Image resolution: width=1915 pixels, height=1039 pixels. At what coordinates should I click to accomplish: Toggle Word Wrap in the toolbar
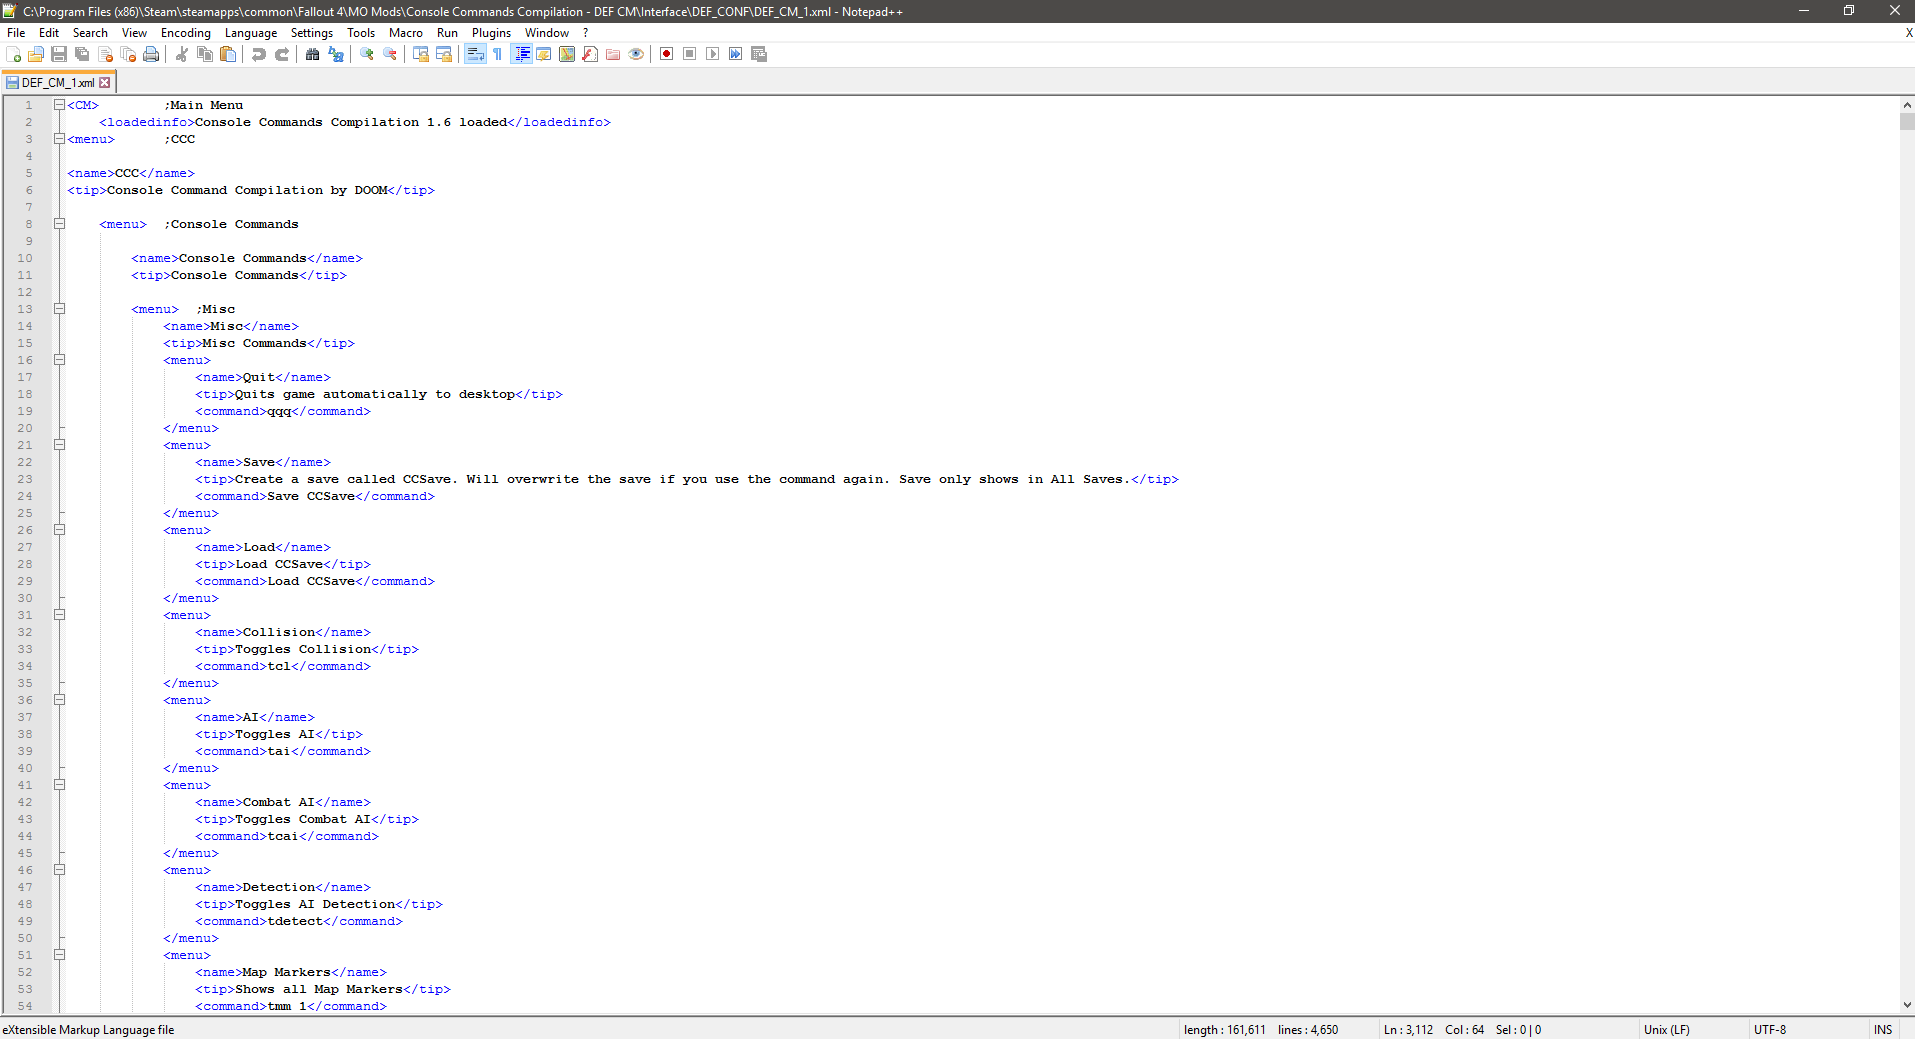tap(475, 54)
